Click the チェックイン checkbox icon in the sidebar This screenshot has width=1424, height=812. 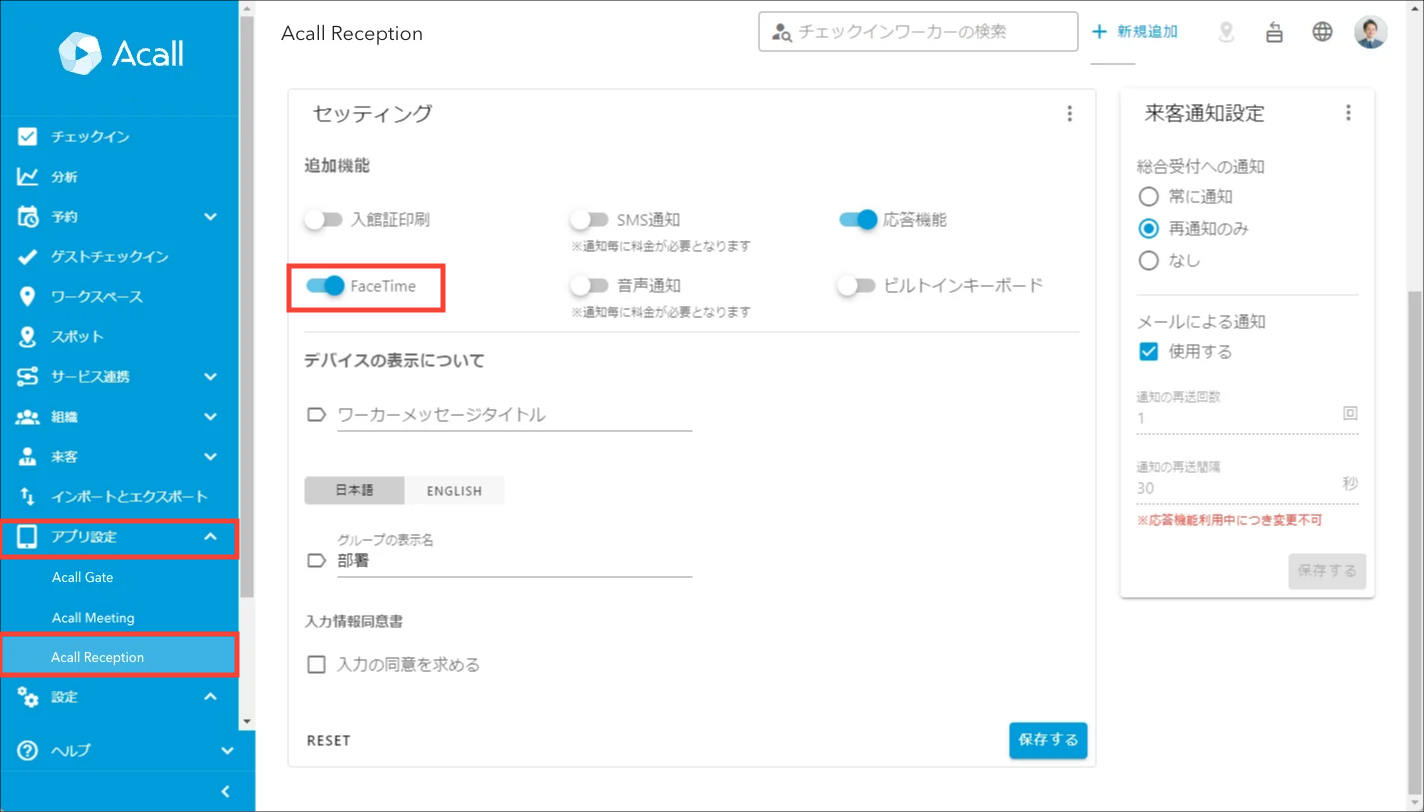click(x=28, y=137)
